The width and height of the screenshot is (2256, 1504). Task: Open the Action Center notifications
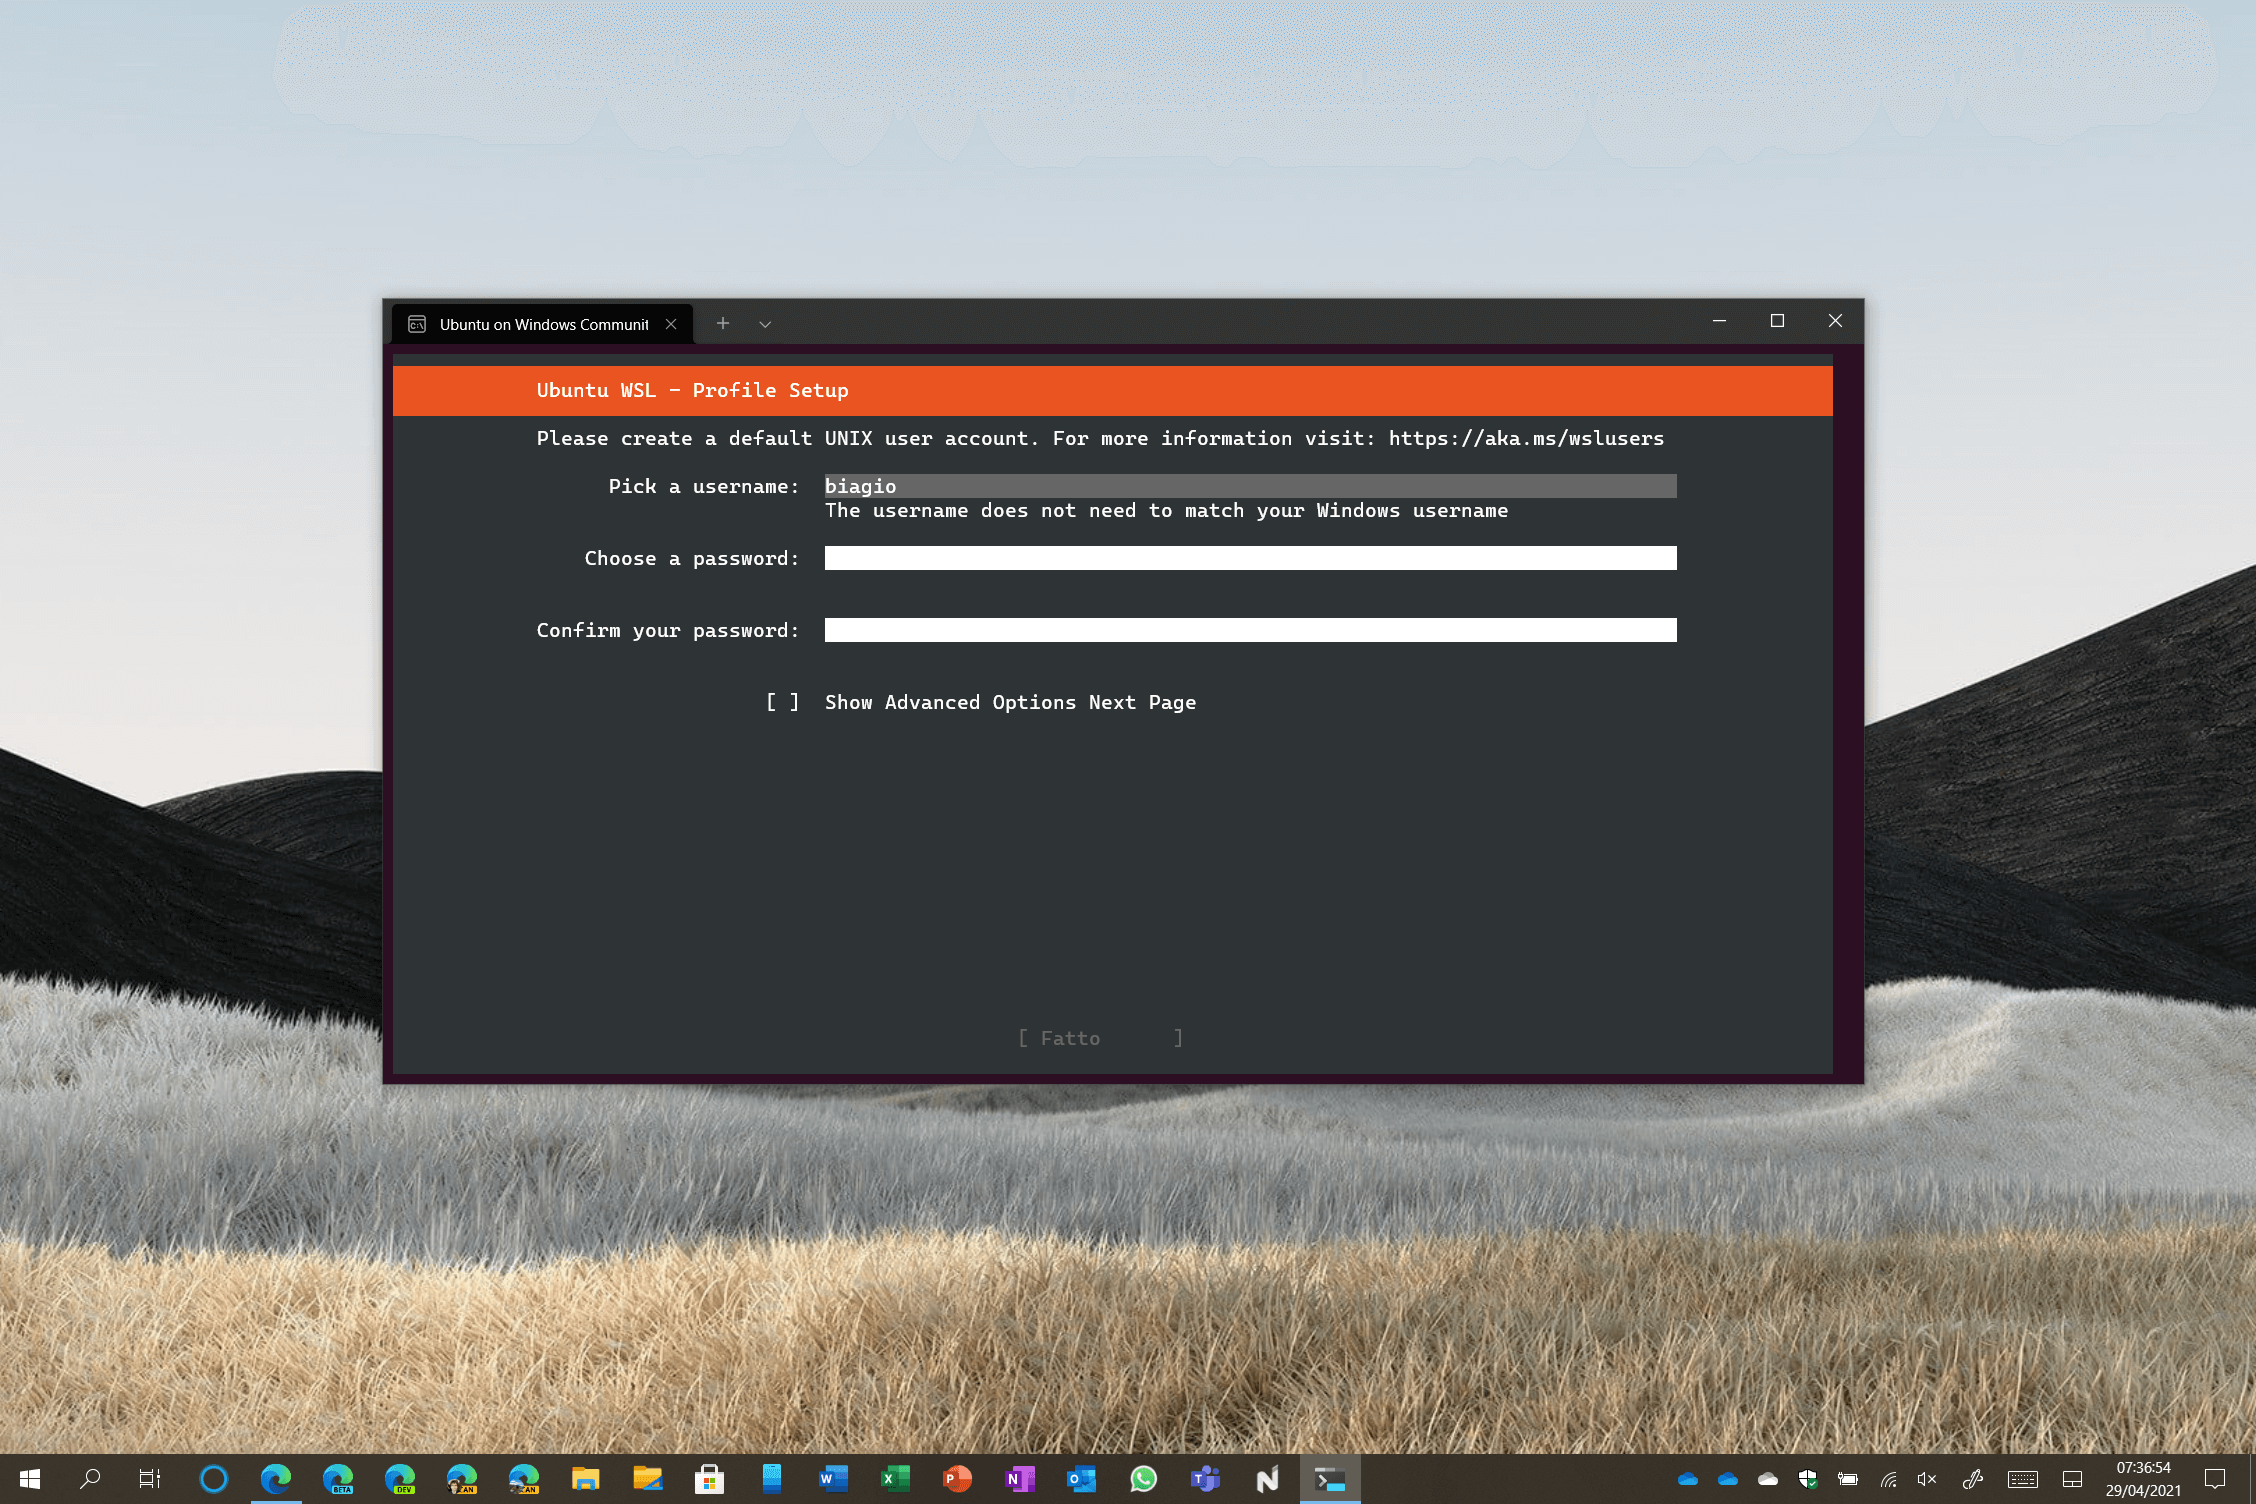tap(2215, 1479)
